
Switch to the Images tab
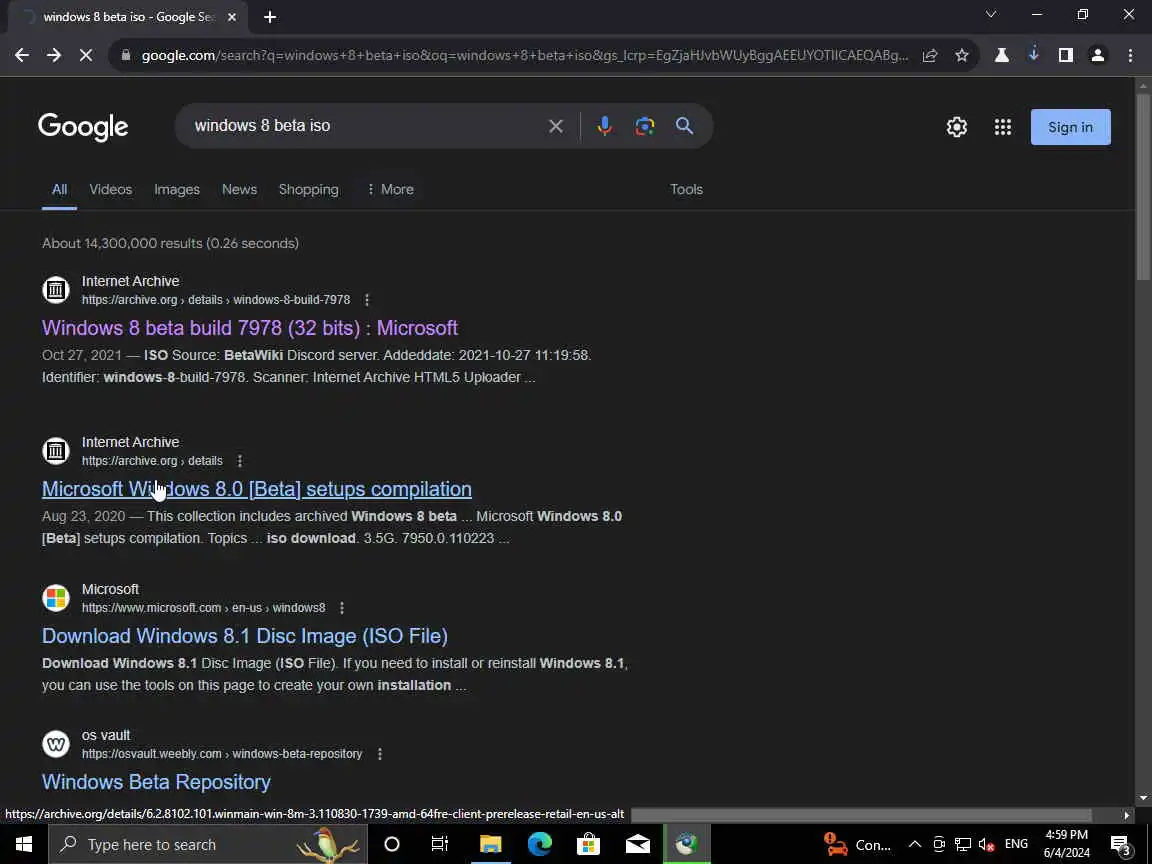(177, 190)
